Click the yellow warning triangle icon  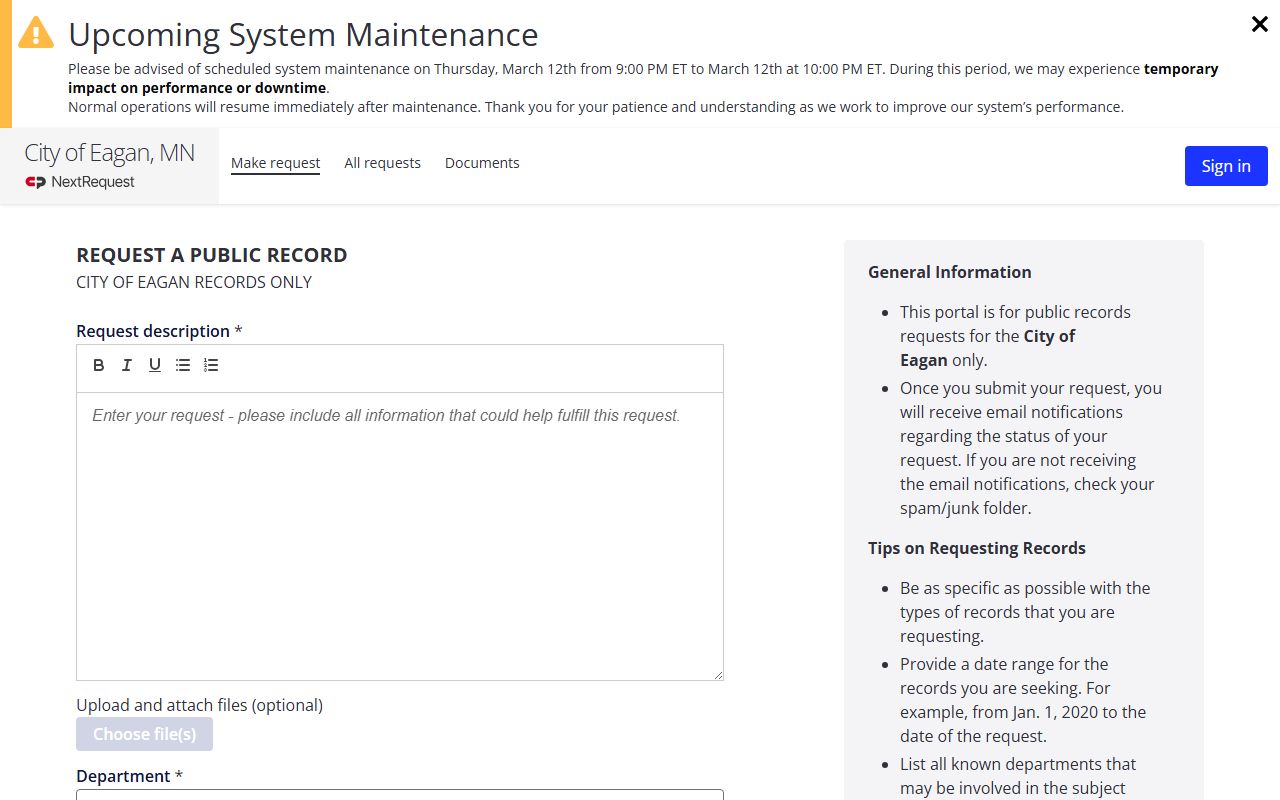tap(36, 33)
